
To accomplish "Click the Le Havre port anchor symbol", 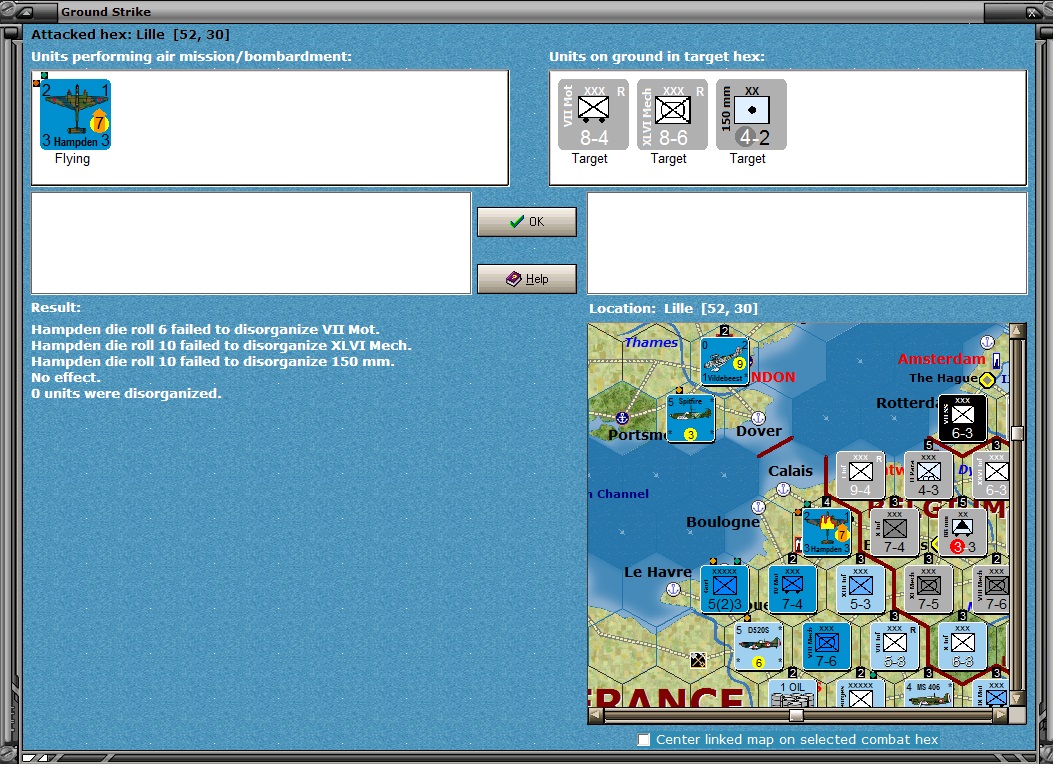I will (673, 589).
